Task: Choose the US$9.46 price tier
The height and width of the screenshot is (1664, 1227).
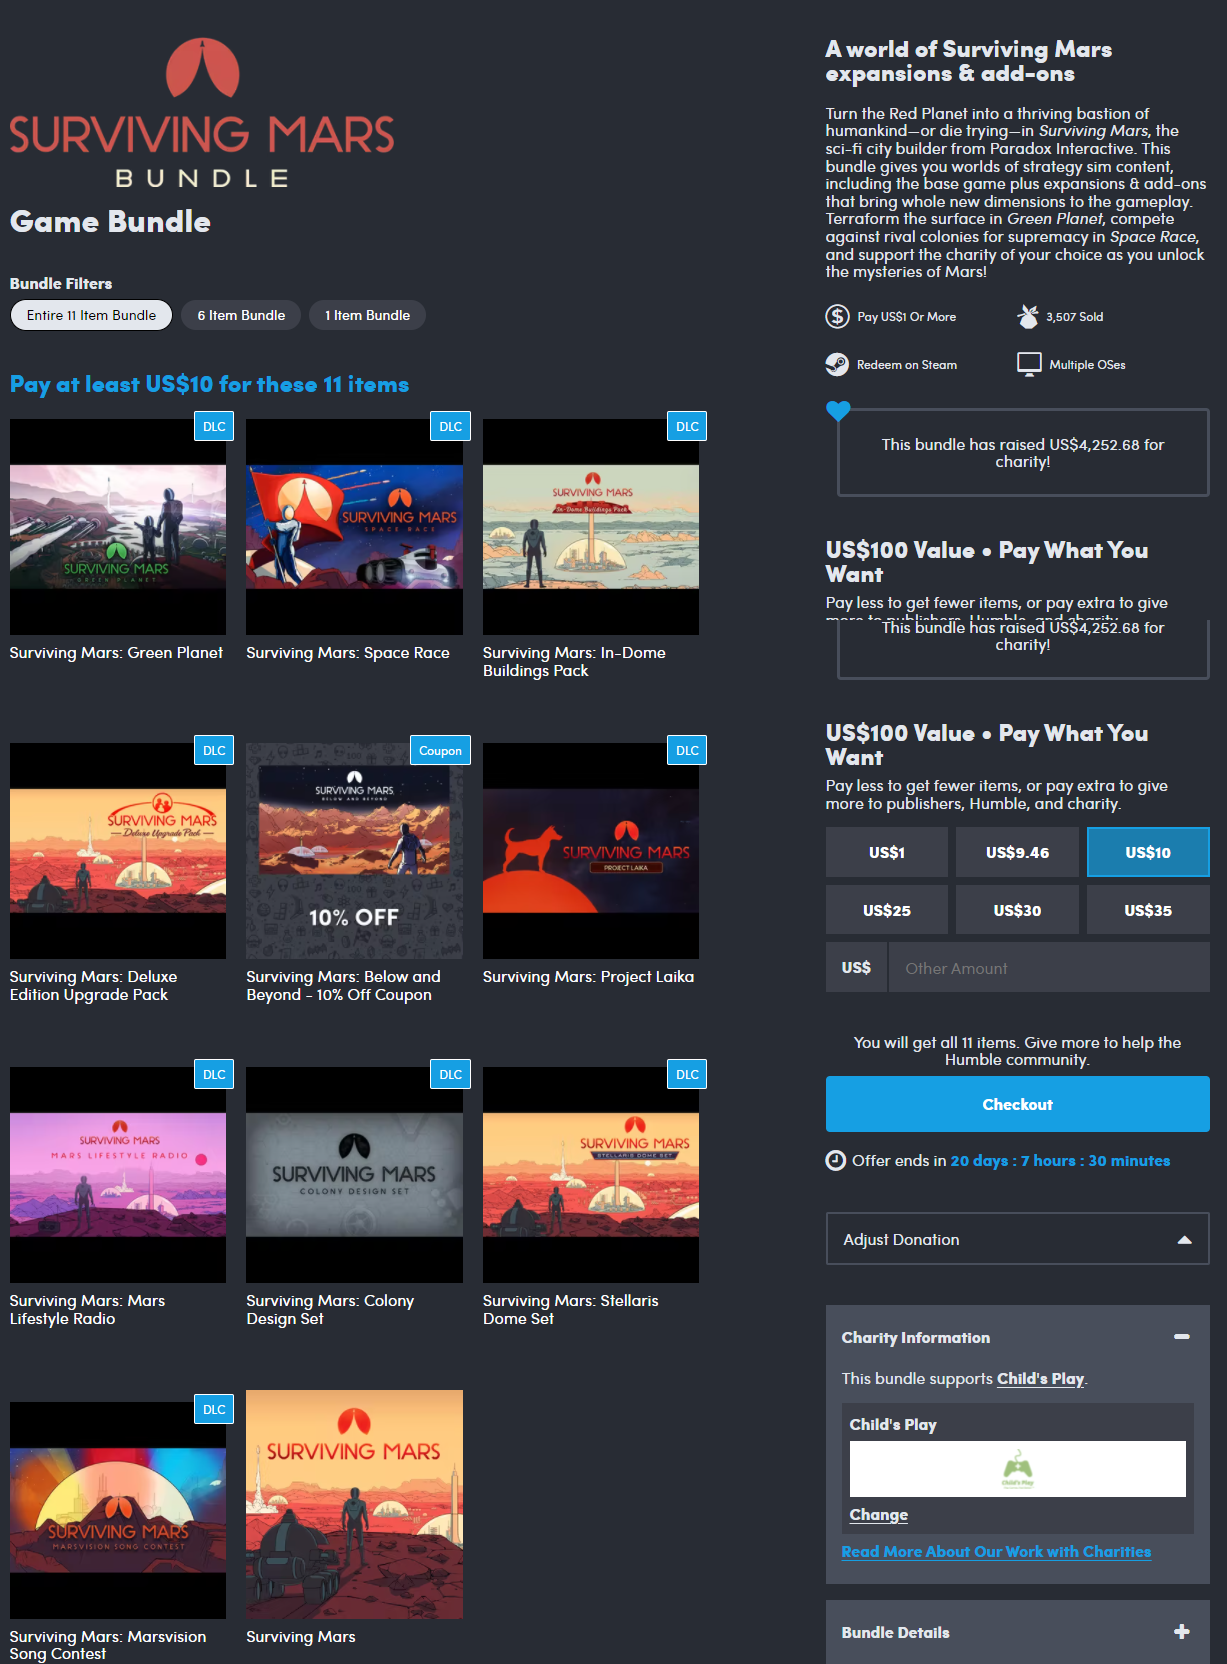Action: pos(1017,852)
